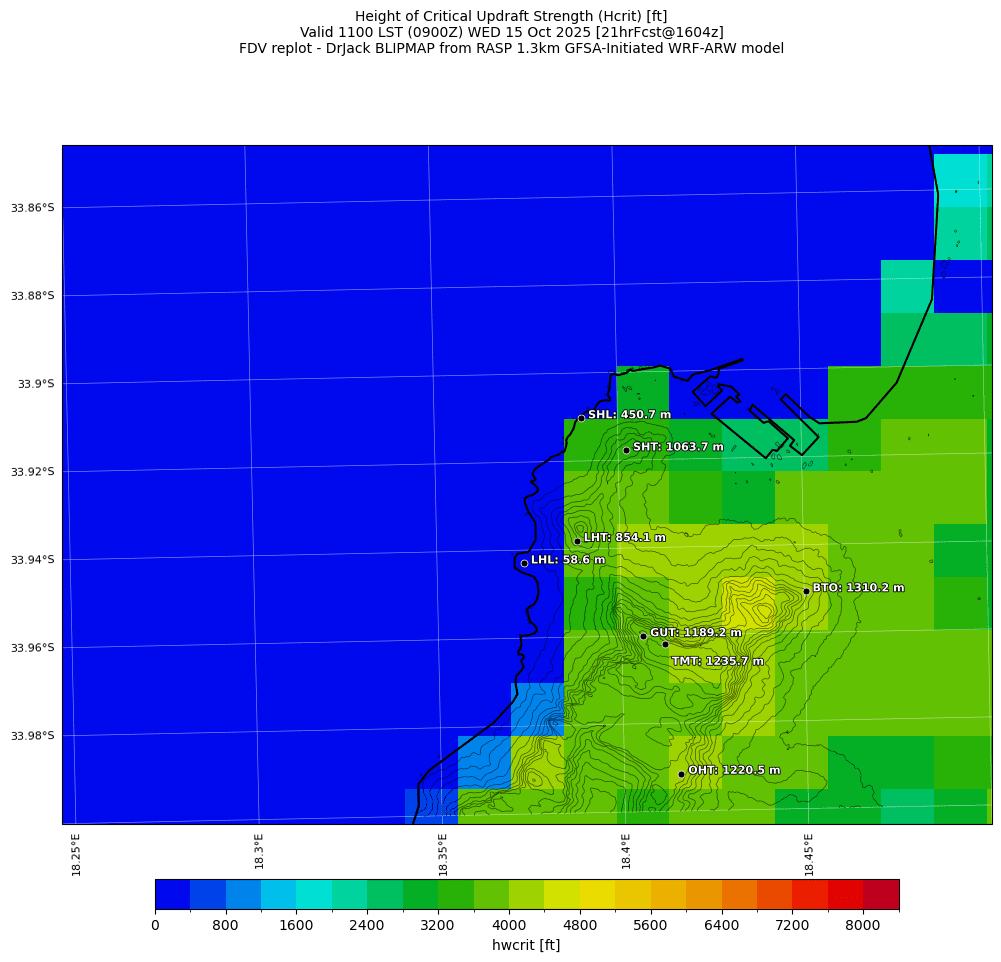Click the TMT station marker dot
1001x962 pixels.
pos(665,644)
